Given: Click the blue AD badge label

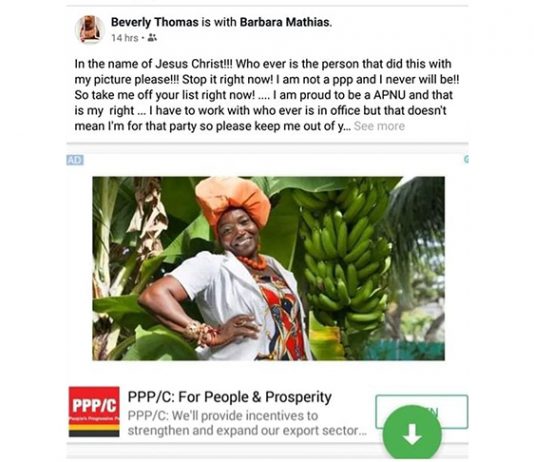Looking at the screenshot, I should tap(75, 160).
